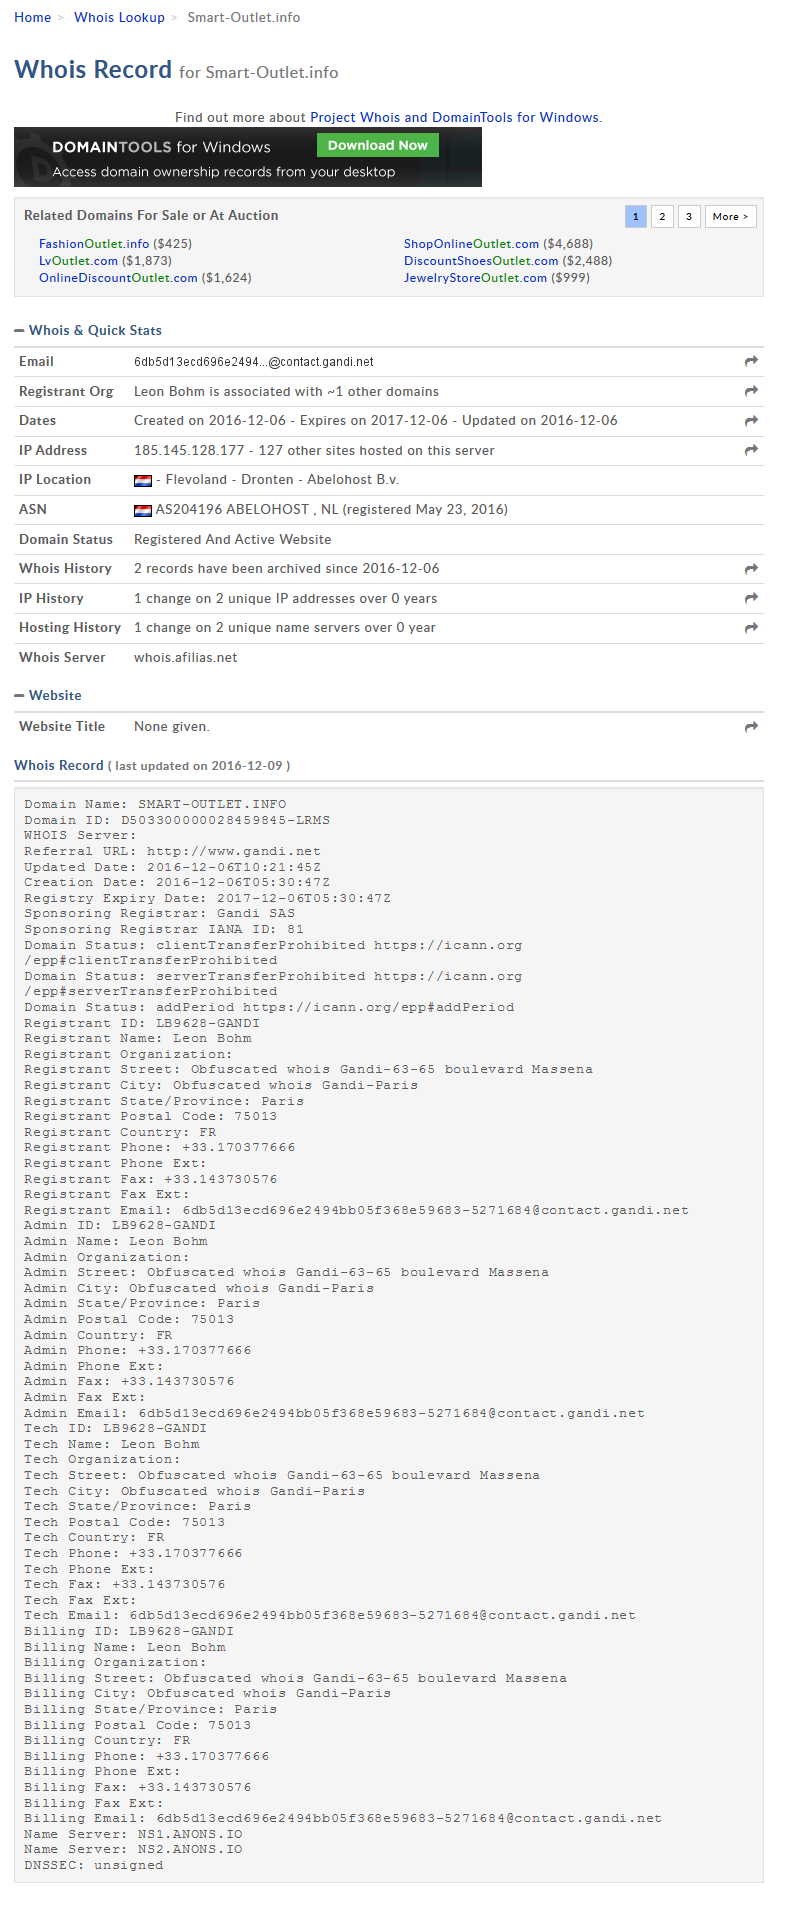This screenshot has width=789, height=1912.
Task: Open Project Whois and DomainTools for Windows link
Action: pyautogui.click(x=455, y=117)
